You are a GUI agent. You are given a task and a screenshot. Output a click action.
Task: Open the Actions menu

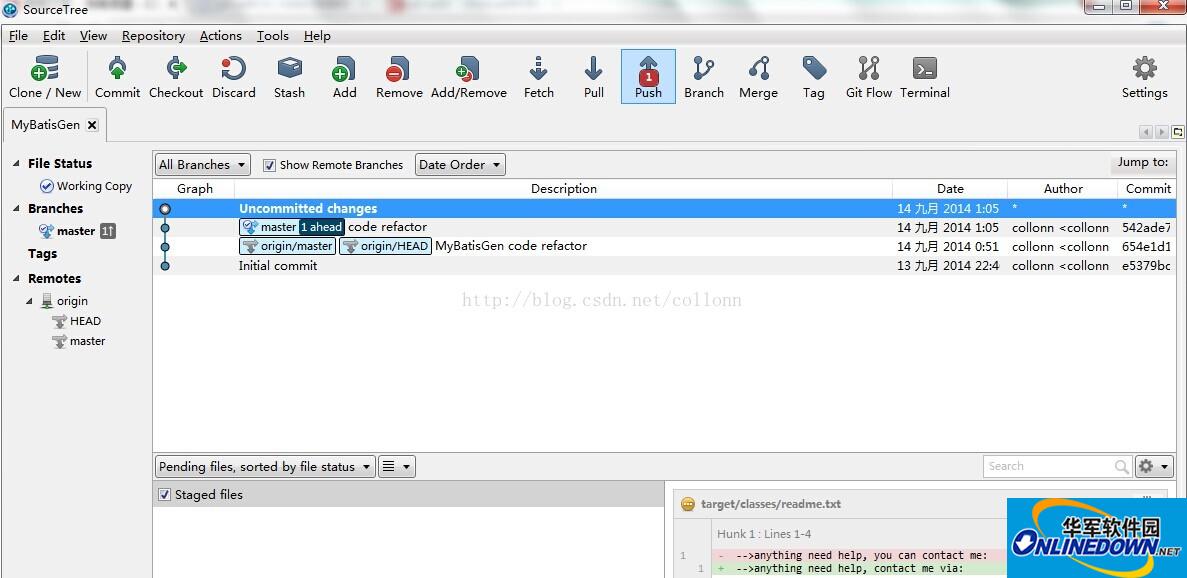(221, 36)
